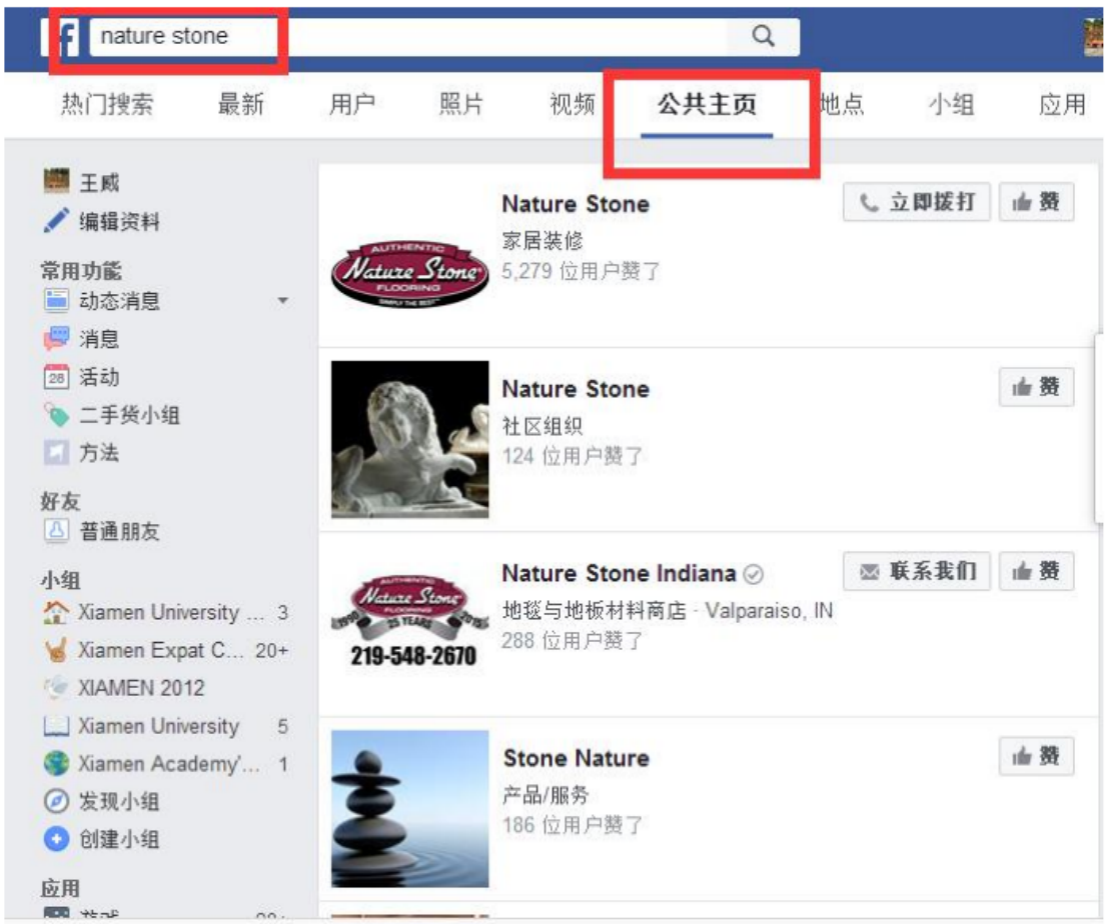Open the Stone Nature page title

[x=575, y=759]
